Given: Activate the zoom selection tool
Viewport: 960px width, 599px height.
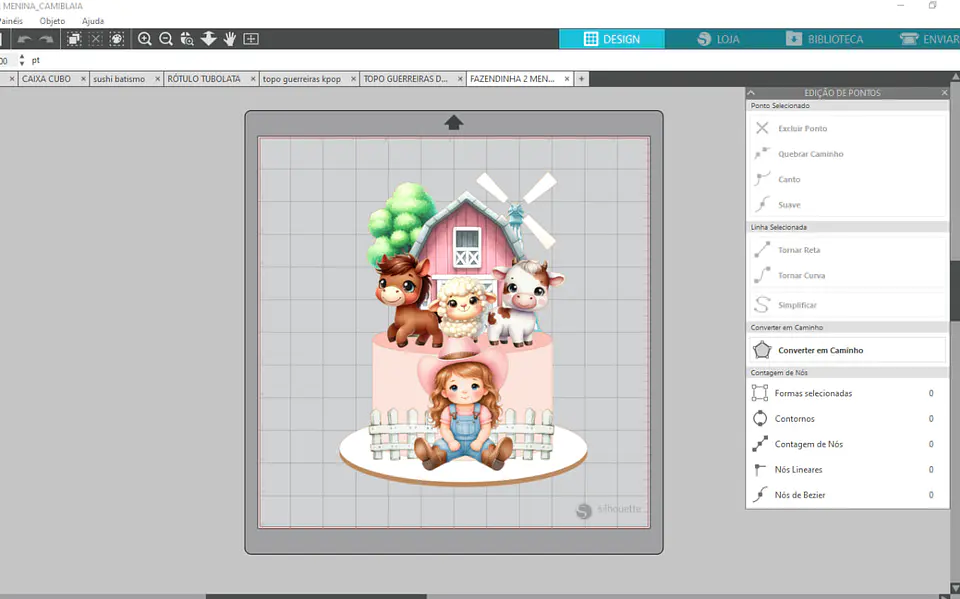Looking at the screenshot, I should click(x=187, y=39).
